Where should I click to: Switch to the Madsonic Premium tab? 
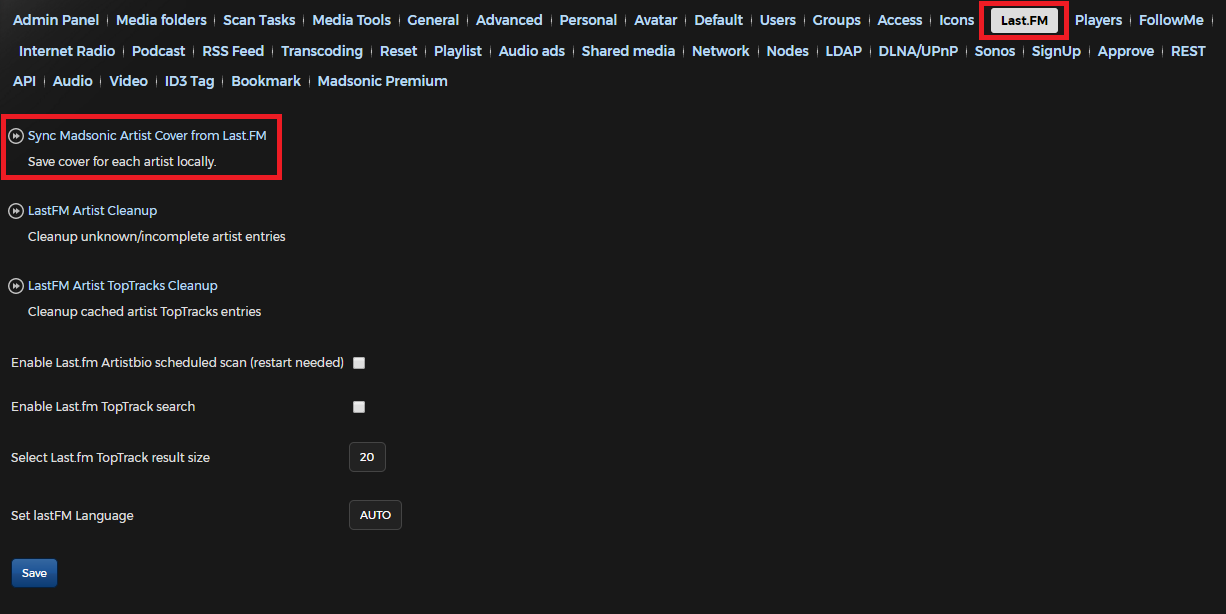coord(382,81)
